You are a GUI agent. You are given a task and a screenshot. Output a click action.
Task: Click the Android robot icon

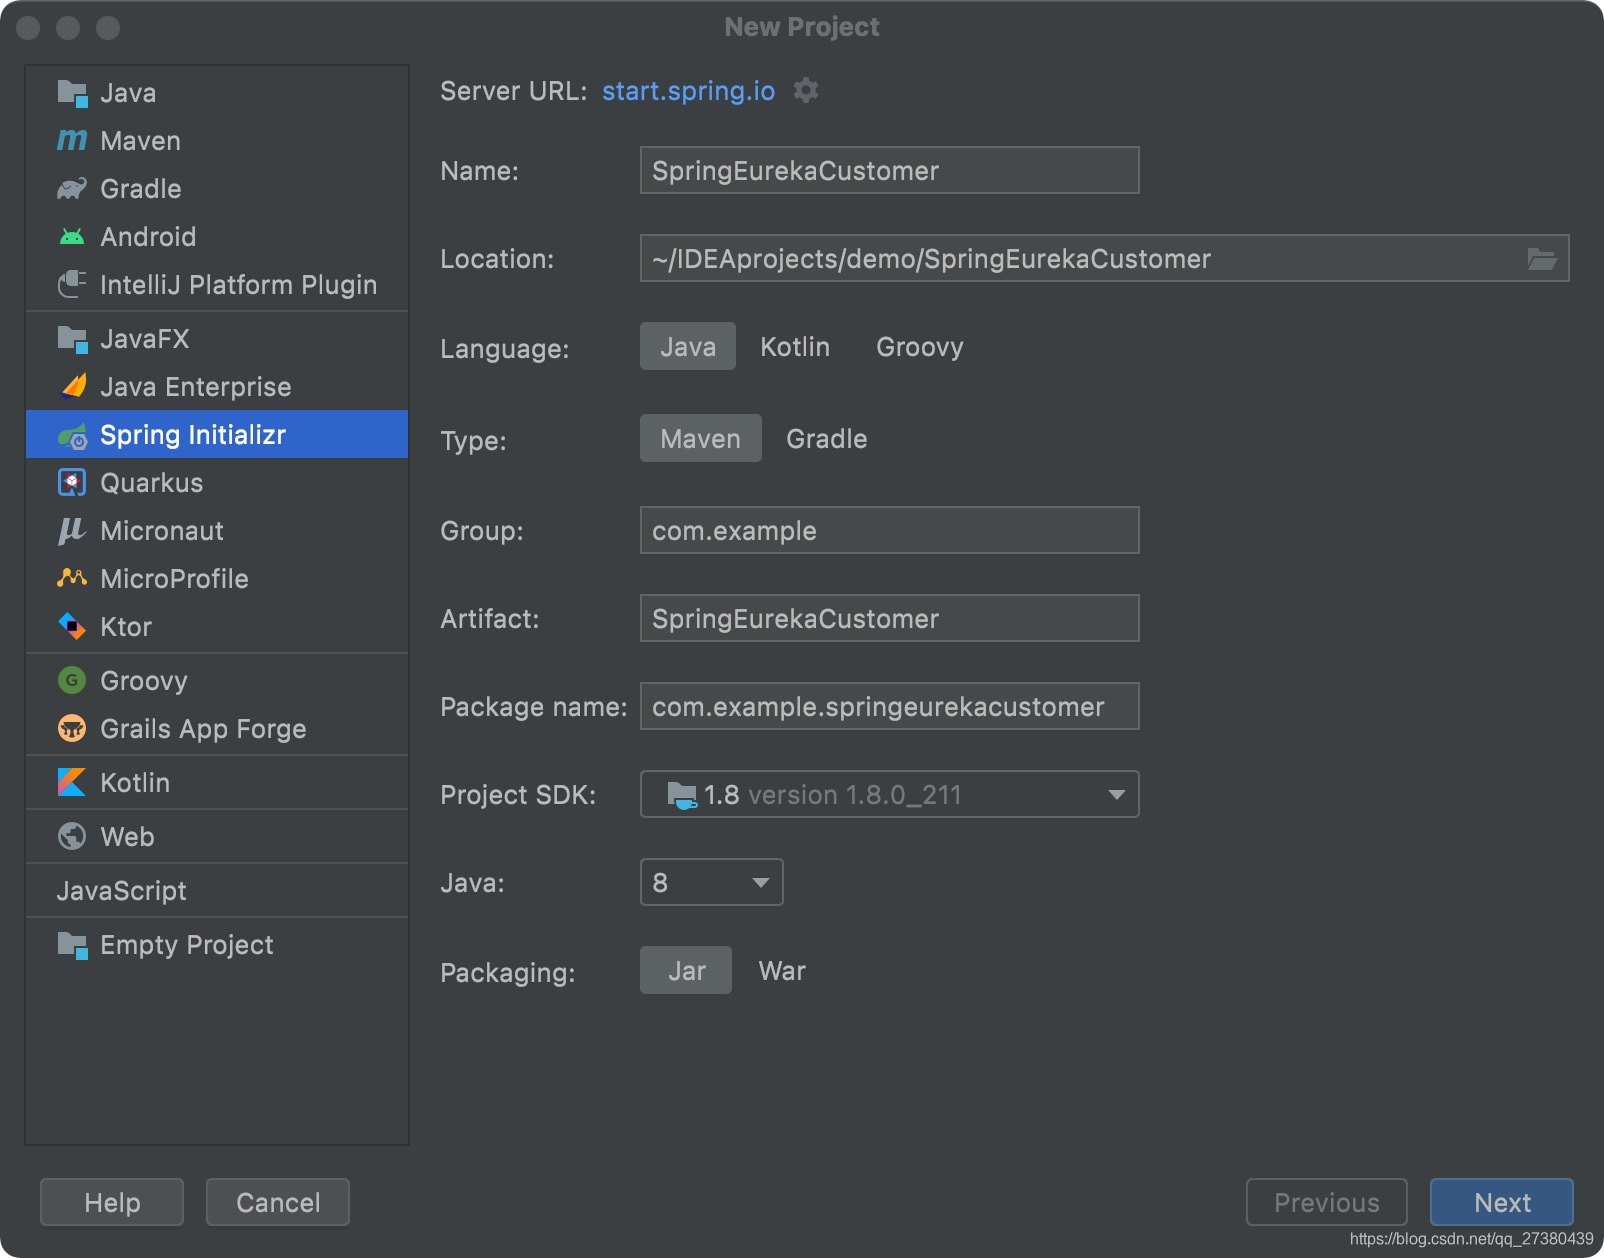72,237
